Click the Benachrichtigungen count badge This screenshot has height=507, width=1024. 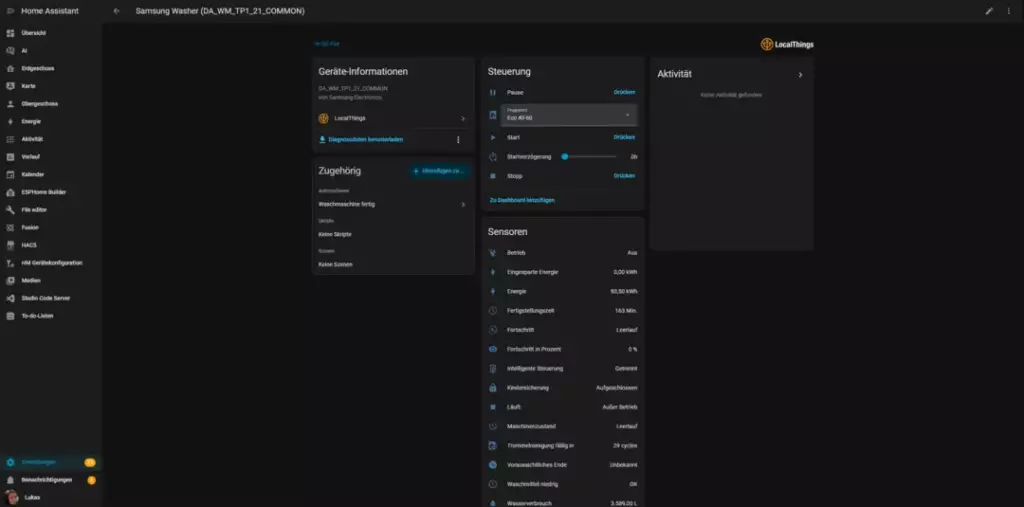(91, 480)
